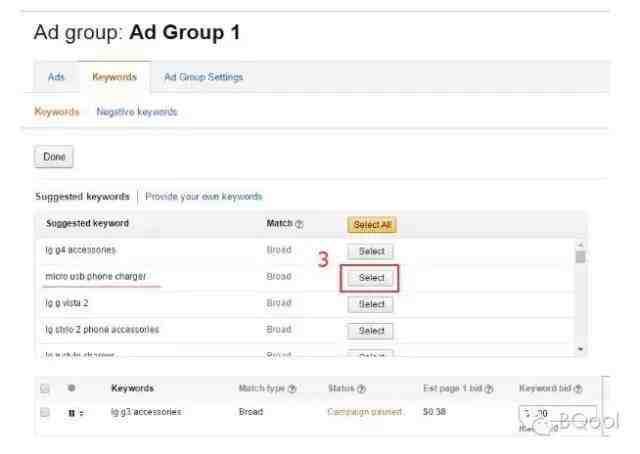Click the lg g4 accessories keyword text

pos(80,250)
